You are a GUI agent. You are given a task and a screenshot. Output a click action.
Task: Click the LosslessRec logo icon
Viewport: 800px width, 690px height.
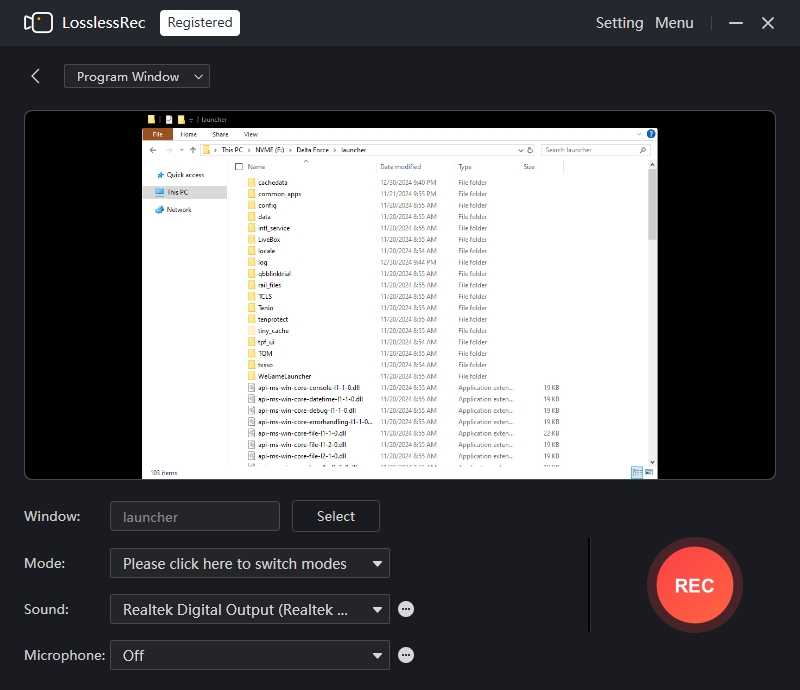pyautogui.click(x=38, y=23)
